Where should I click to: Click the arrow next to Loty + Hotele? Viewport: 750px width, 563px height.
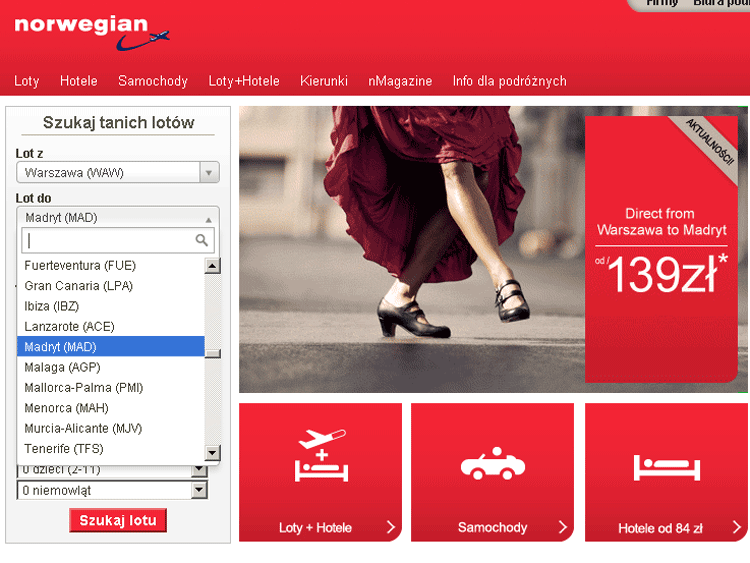(x=391, y=527)
